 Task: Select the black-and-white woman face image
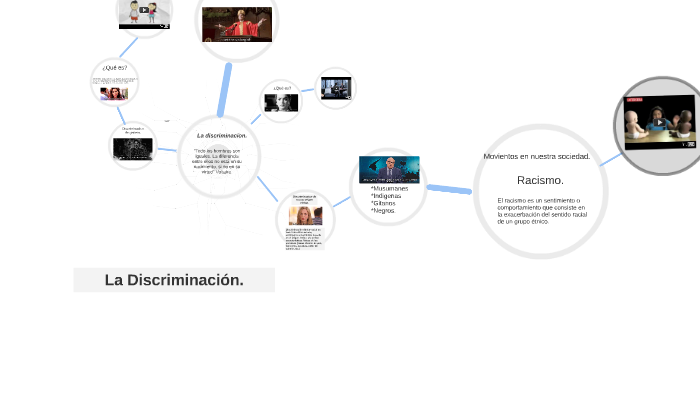click(x=281, y=103)
